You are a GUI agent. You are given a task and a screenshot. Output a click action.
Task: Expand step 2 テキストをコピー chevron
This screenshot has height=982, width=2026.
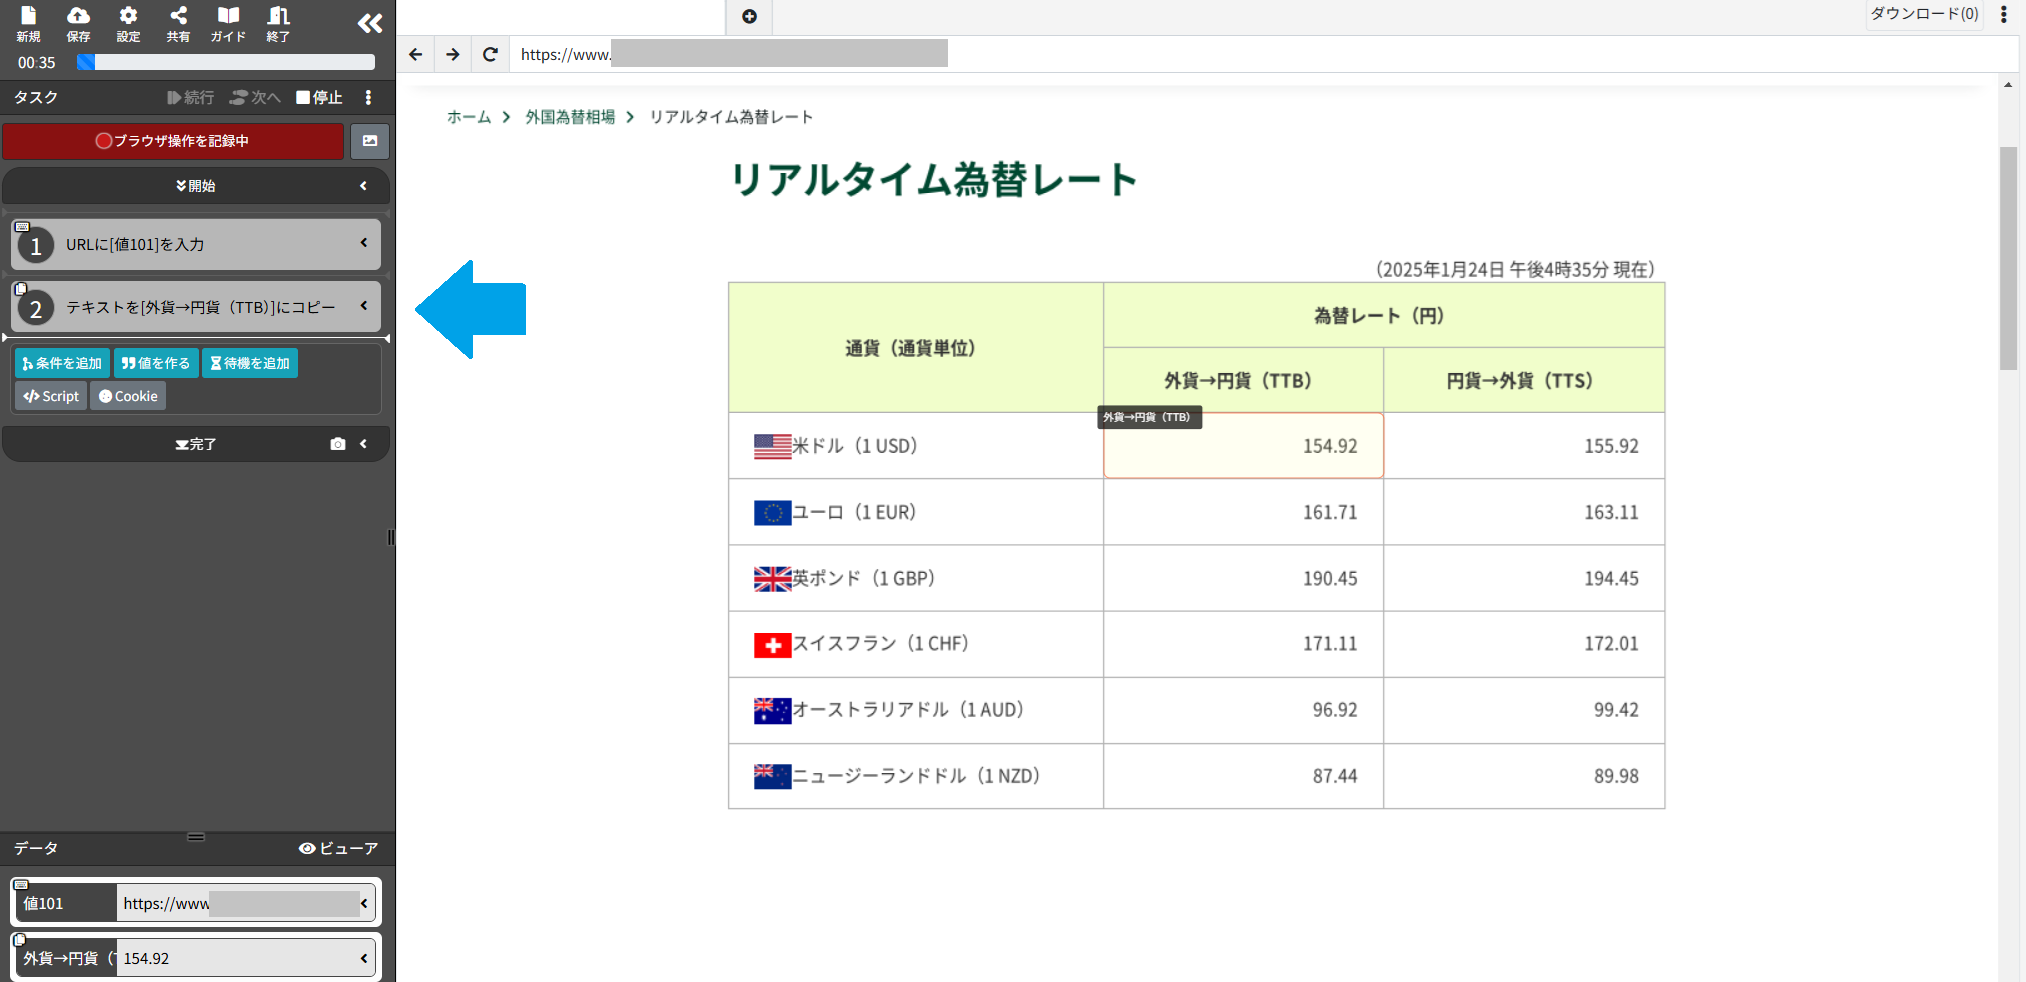364,306
